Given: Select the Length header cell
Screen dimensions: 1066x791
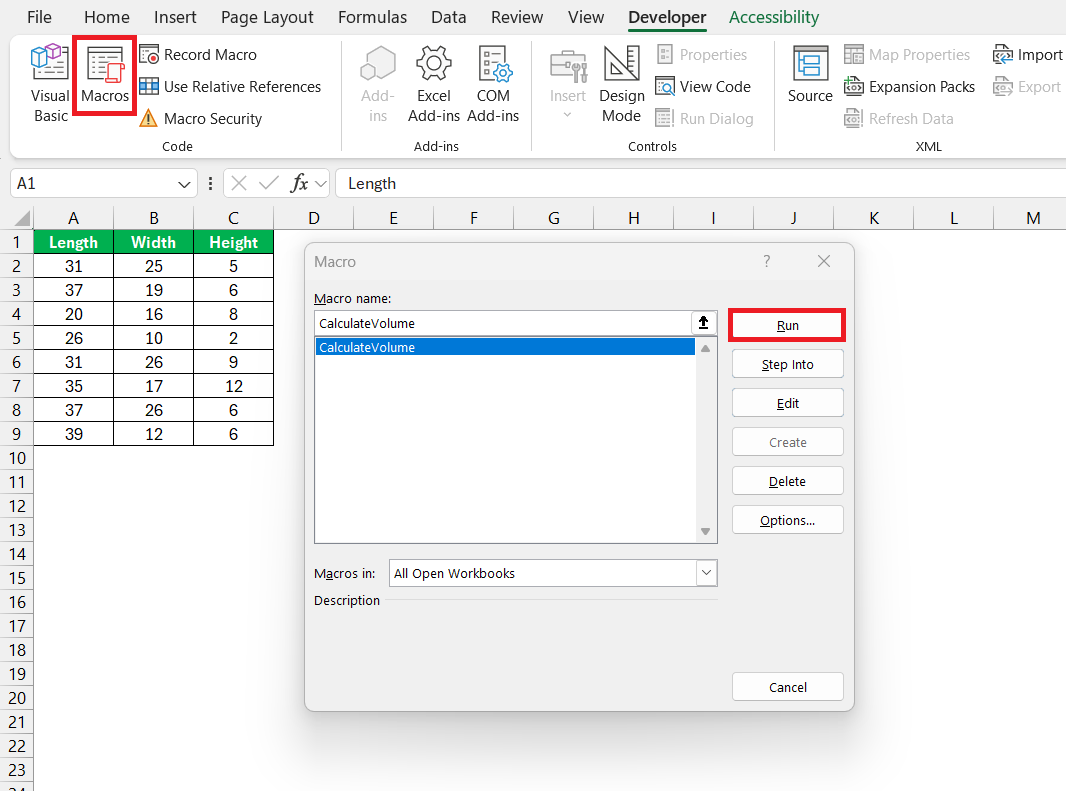Looking at the screenshot, I should 73,242.
